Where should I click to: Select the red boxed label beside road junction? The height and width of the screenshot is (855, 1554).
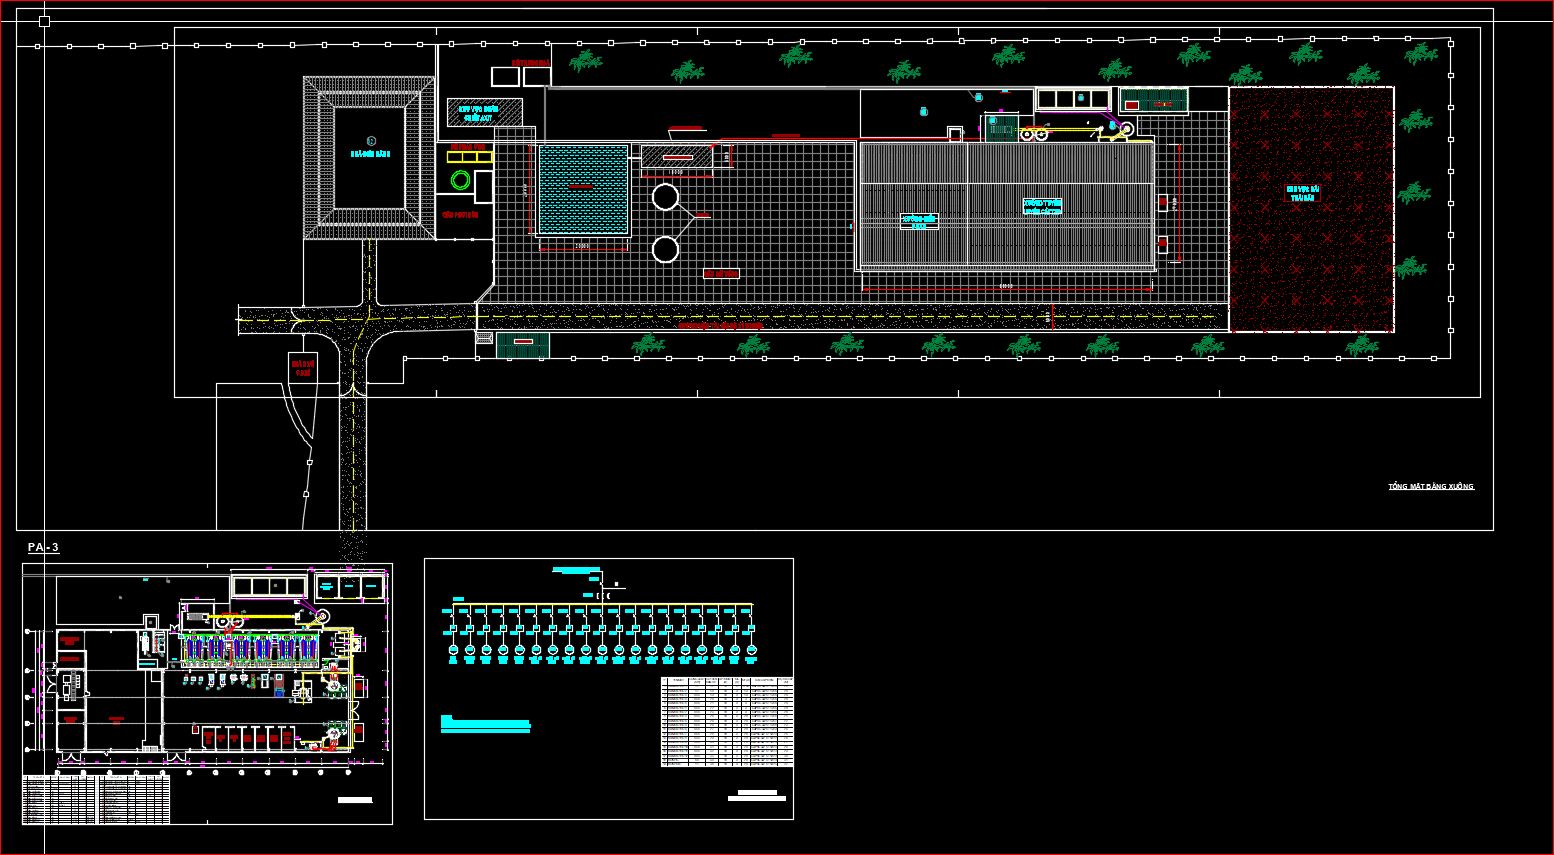302,367
